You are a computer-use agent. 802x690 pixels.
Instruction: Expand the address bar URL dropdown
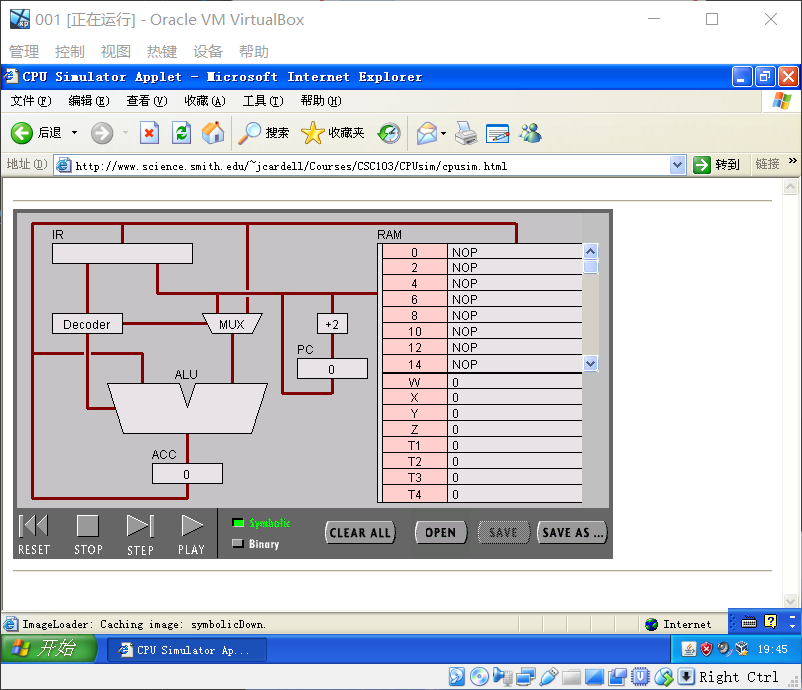(x=677, y=165)
